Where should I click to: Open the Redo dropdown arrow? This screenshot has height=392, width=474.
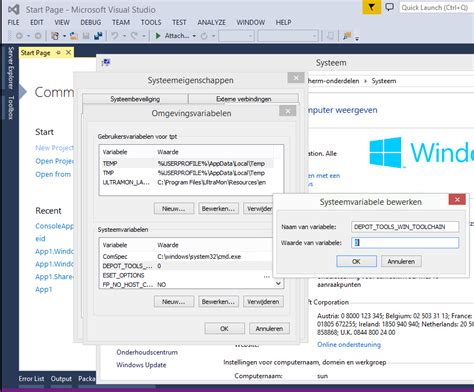pos(144,36)
